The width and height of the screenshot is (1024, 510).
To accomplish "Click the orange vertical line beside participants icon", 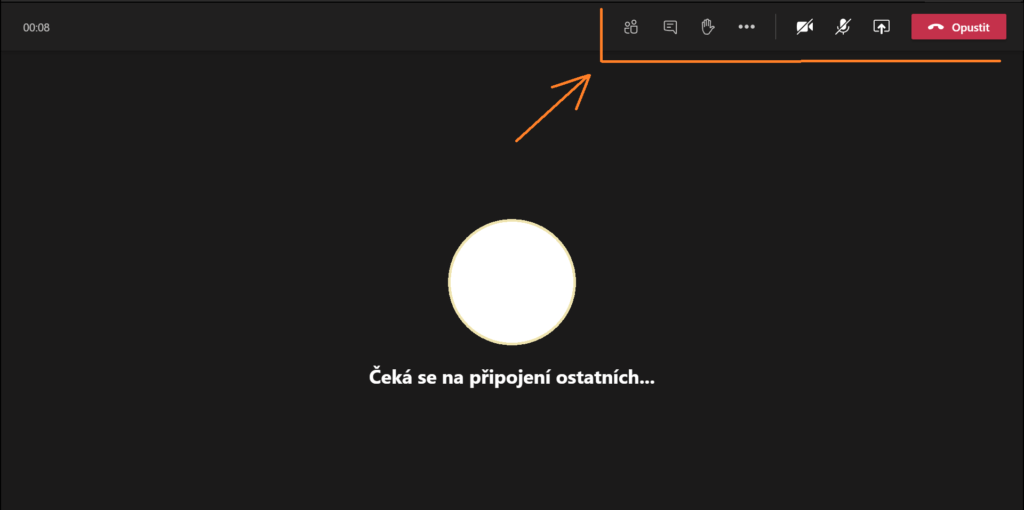I will 601,35.
